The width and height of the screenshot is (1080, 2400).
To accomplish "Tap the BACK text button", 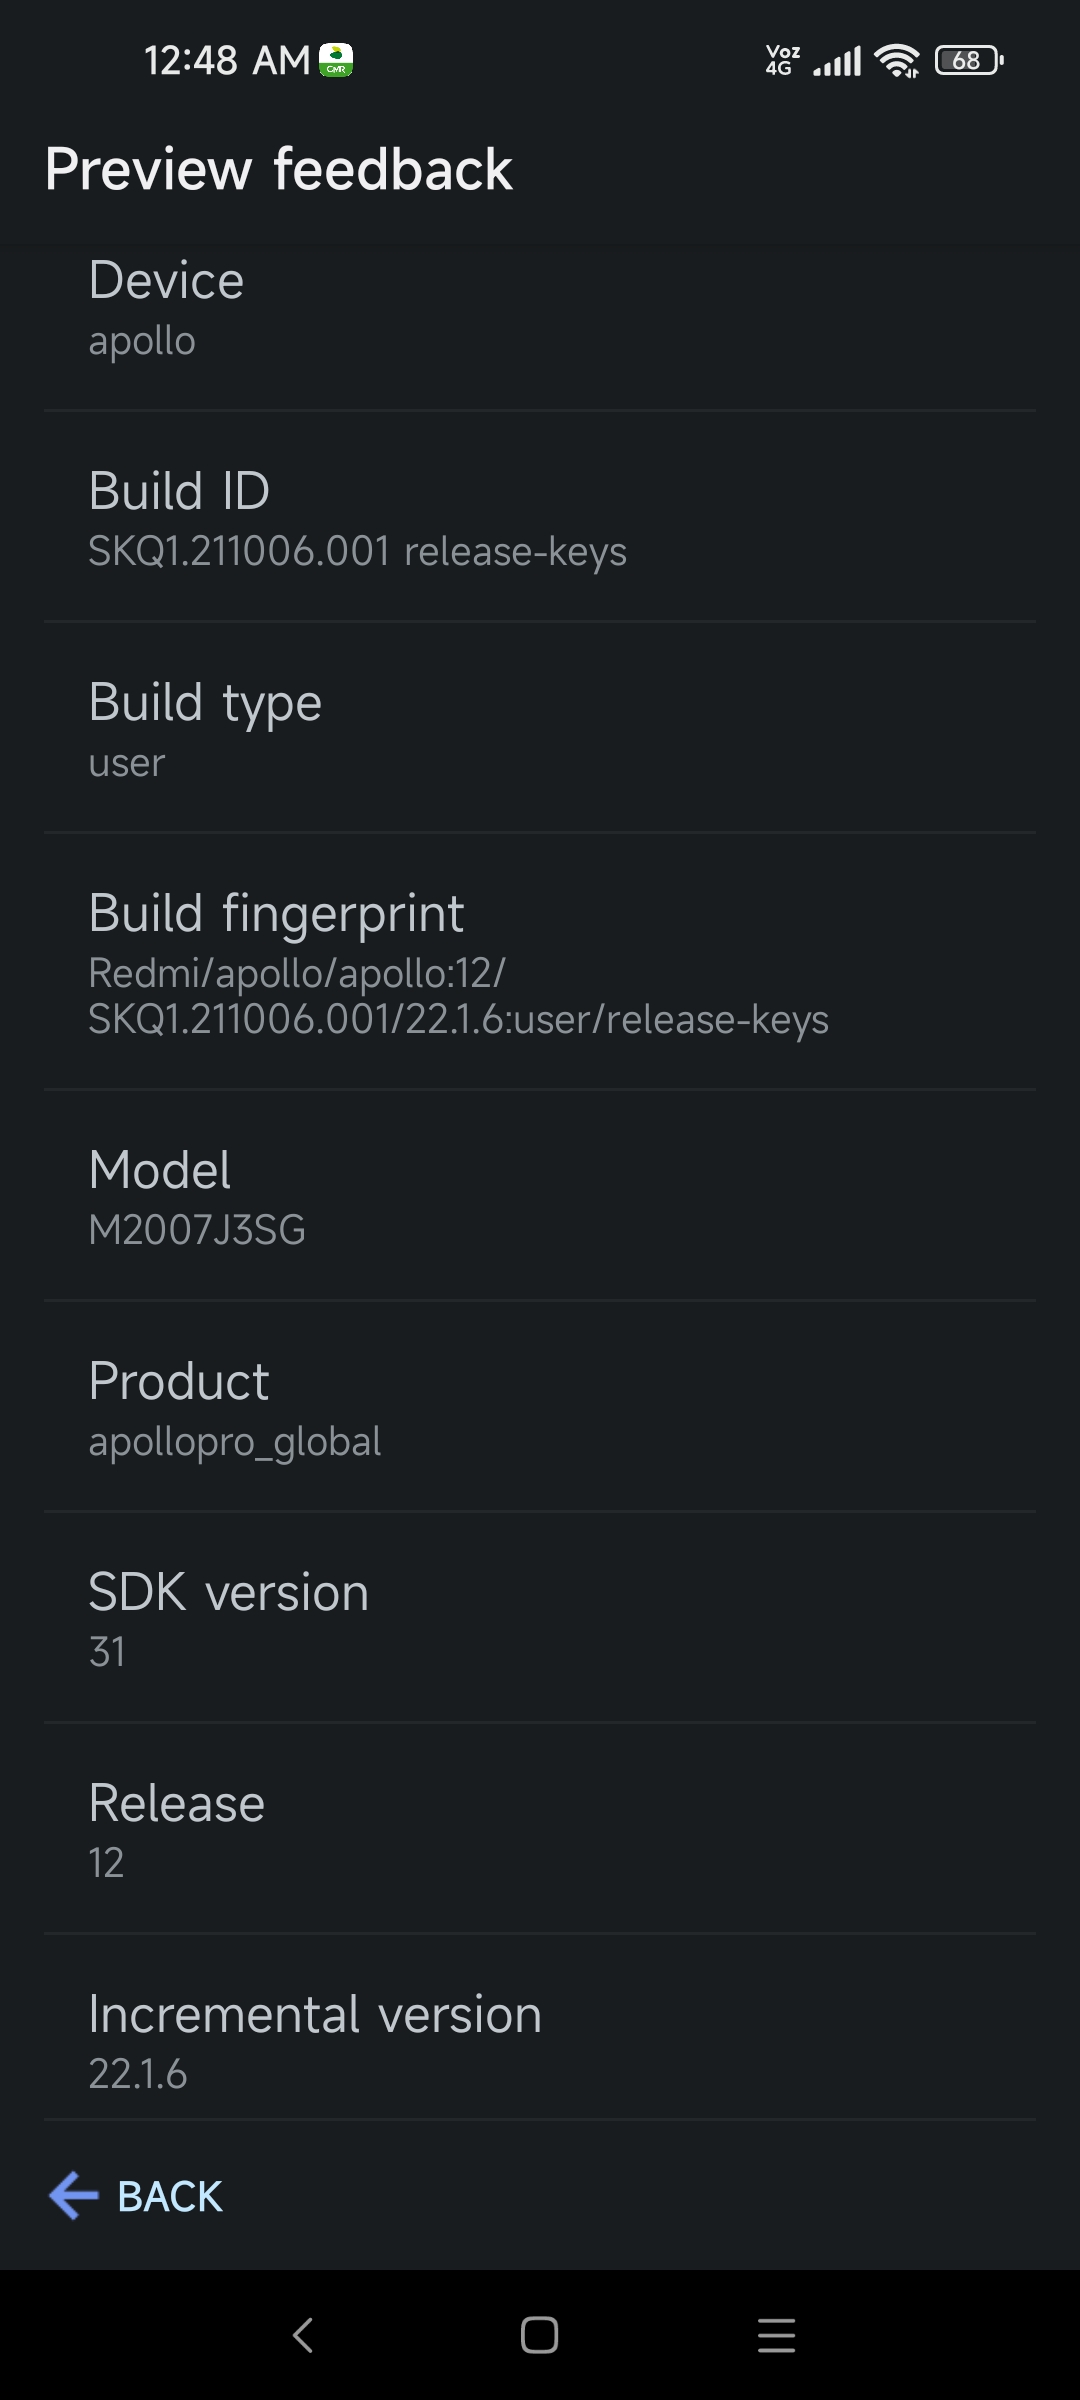I will click(170, 2197).
